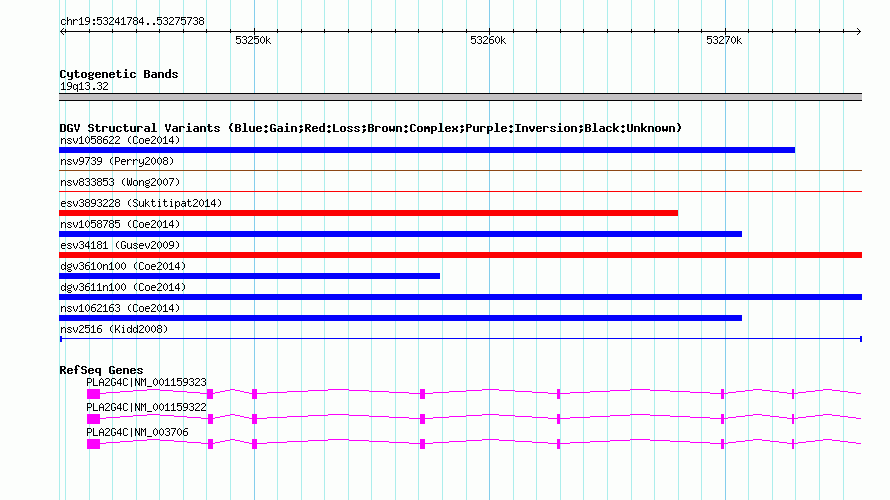
Task: Click the PLA2G4C|NM_003706 transcript label
Action: (x=137, y=432)
